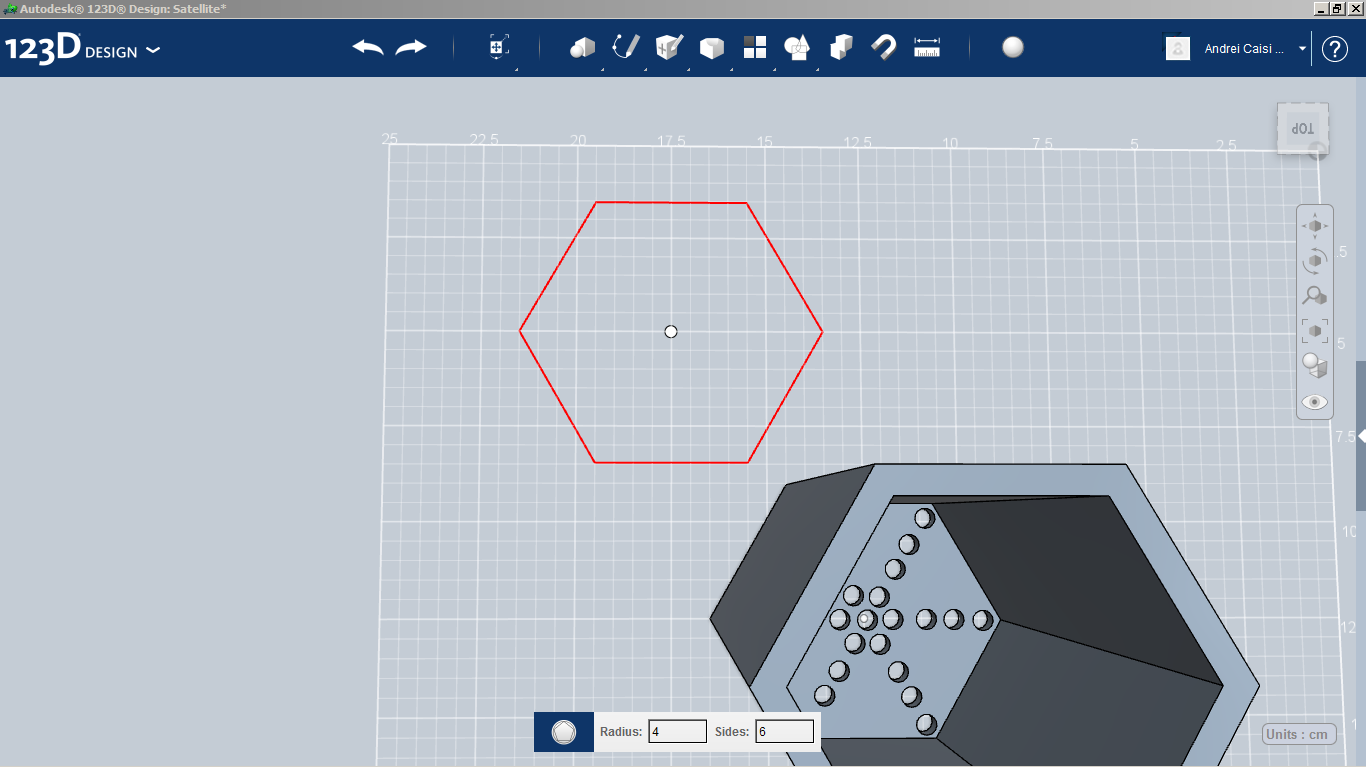Select the Orbit navigation tool
Screen dimensions: 1366x768
[1315, 261]
